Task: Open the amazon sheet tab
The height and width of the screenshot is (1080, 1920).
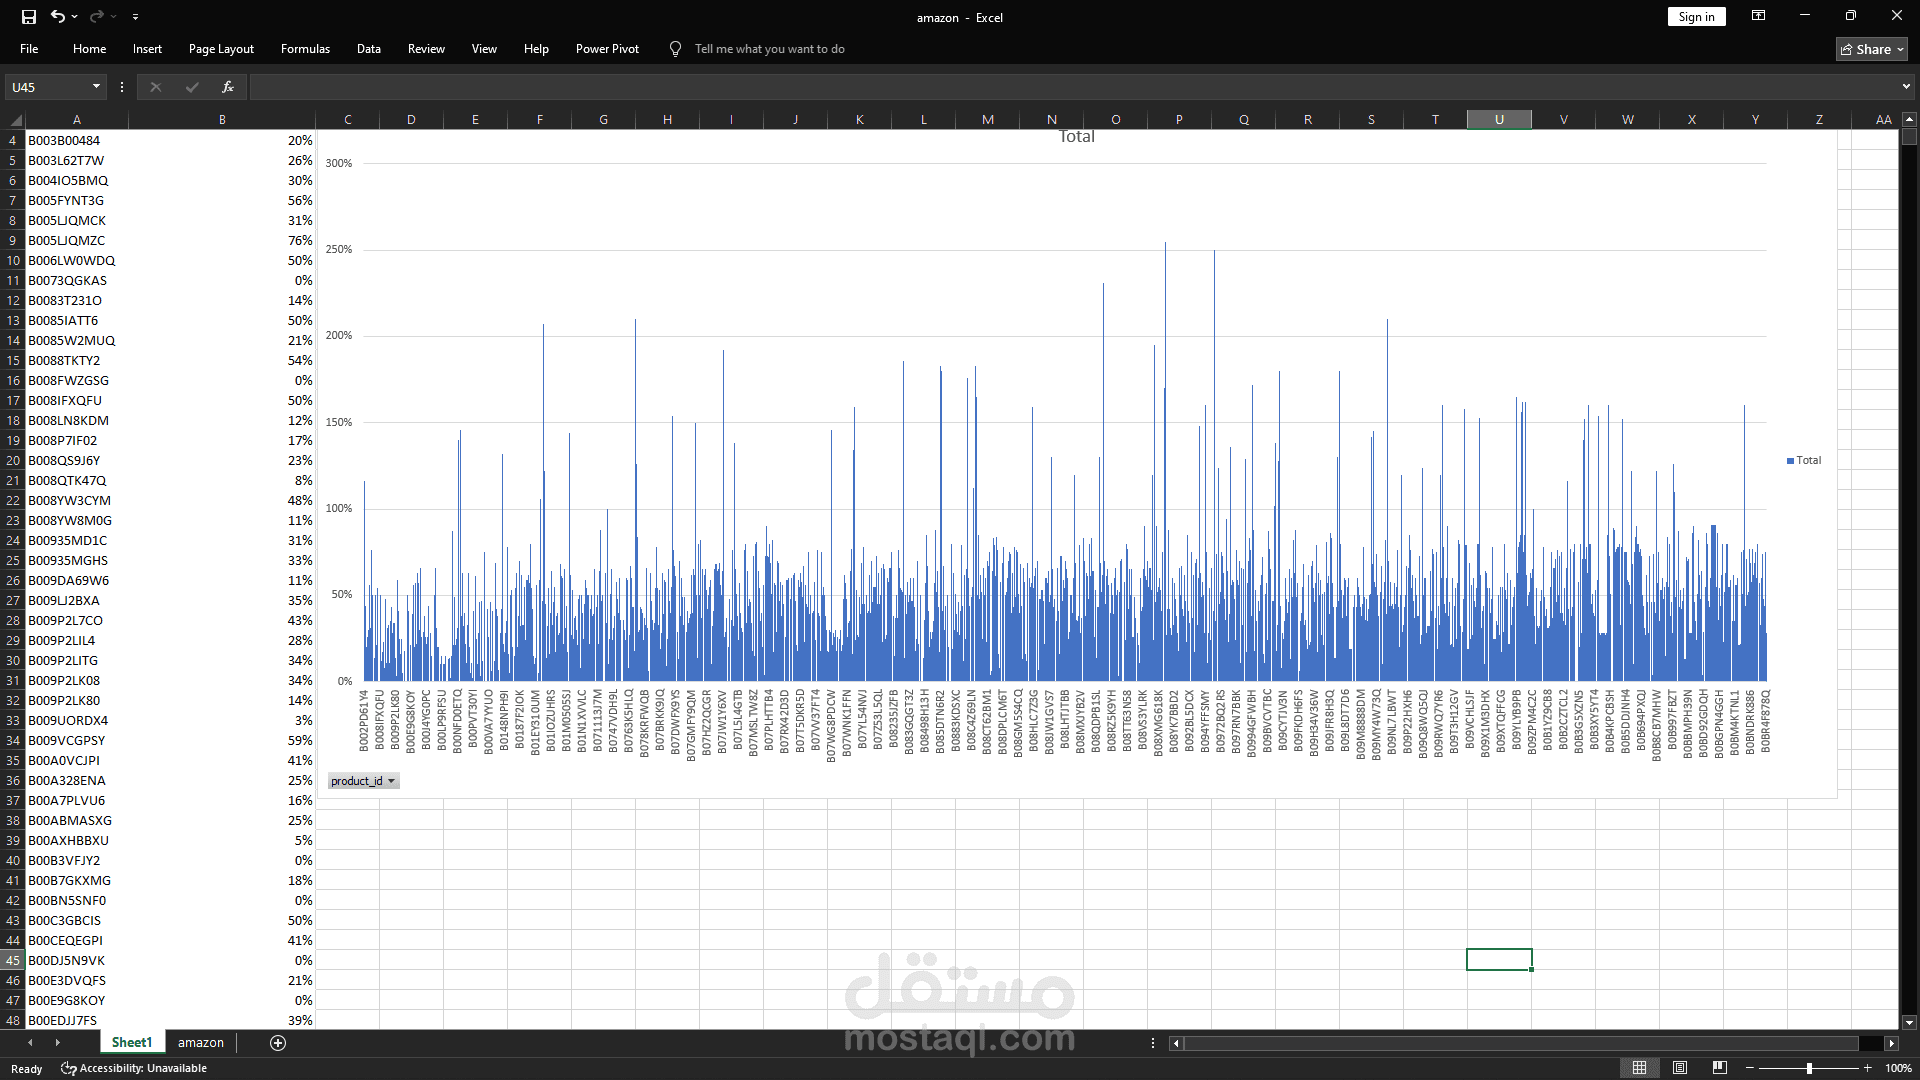Action: (200, 1042)
